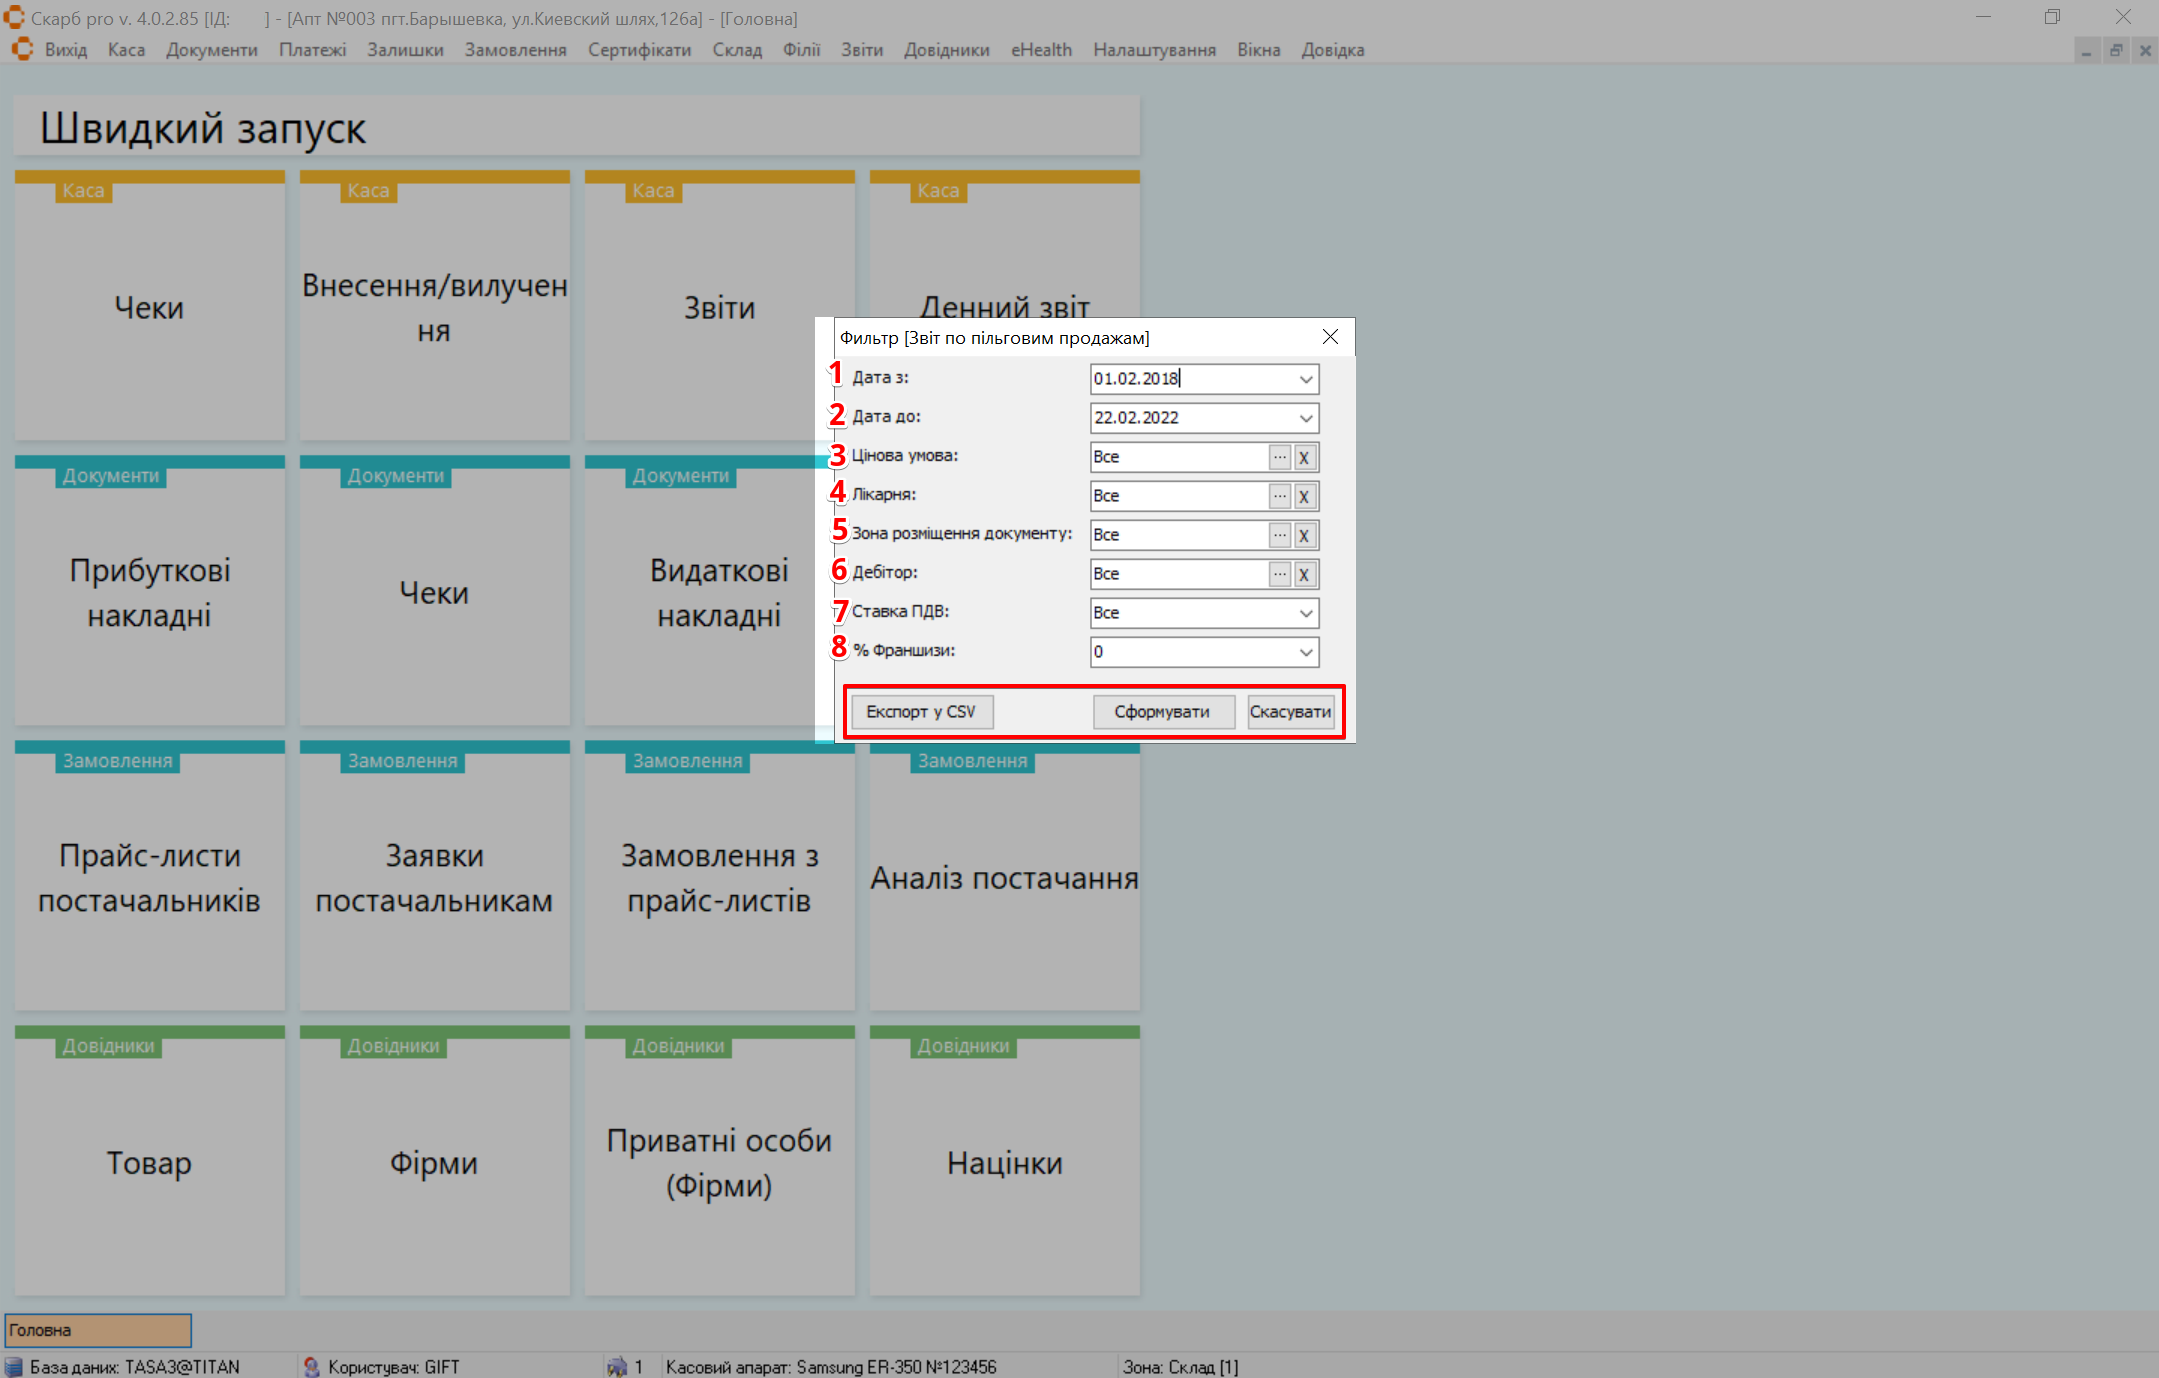
Task: Click the Скарб logo icon in menu bar
Action: click(22, 50)
